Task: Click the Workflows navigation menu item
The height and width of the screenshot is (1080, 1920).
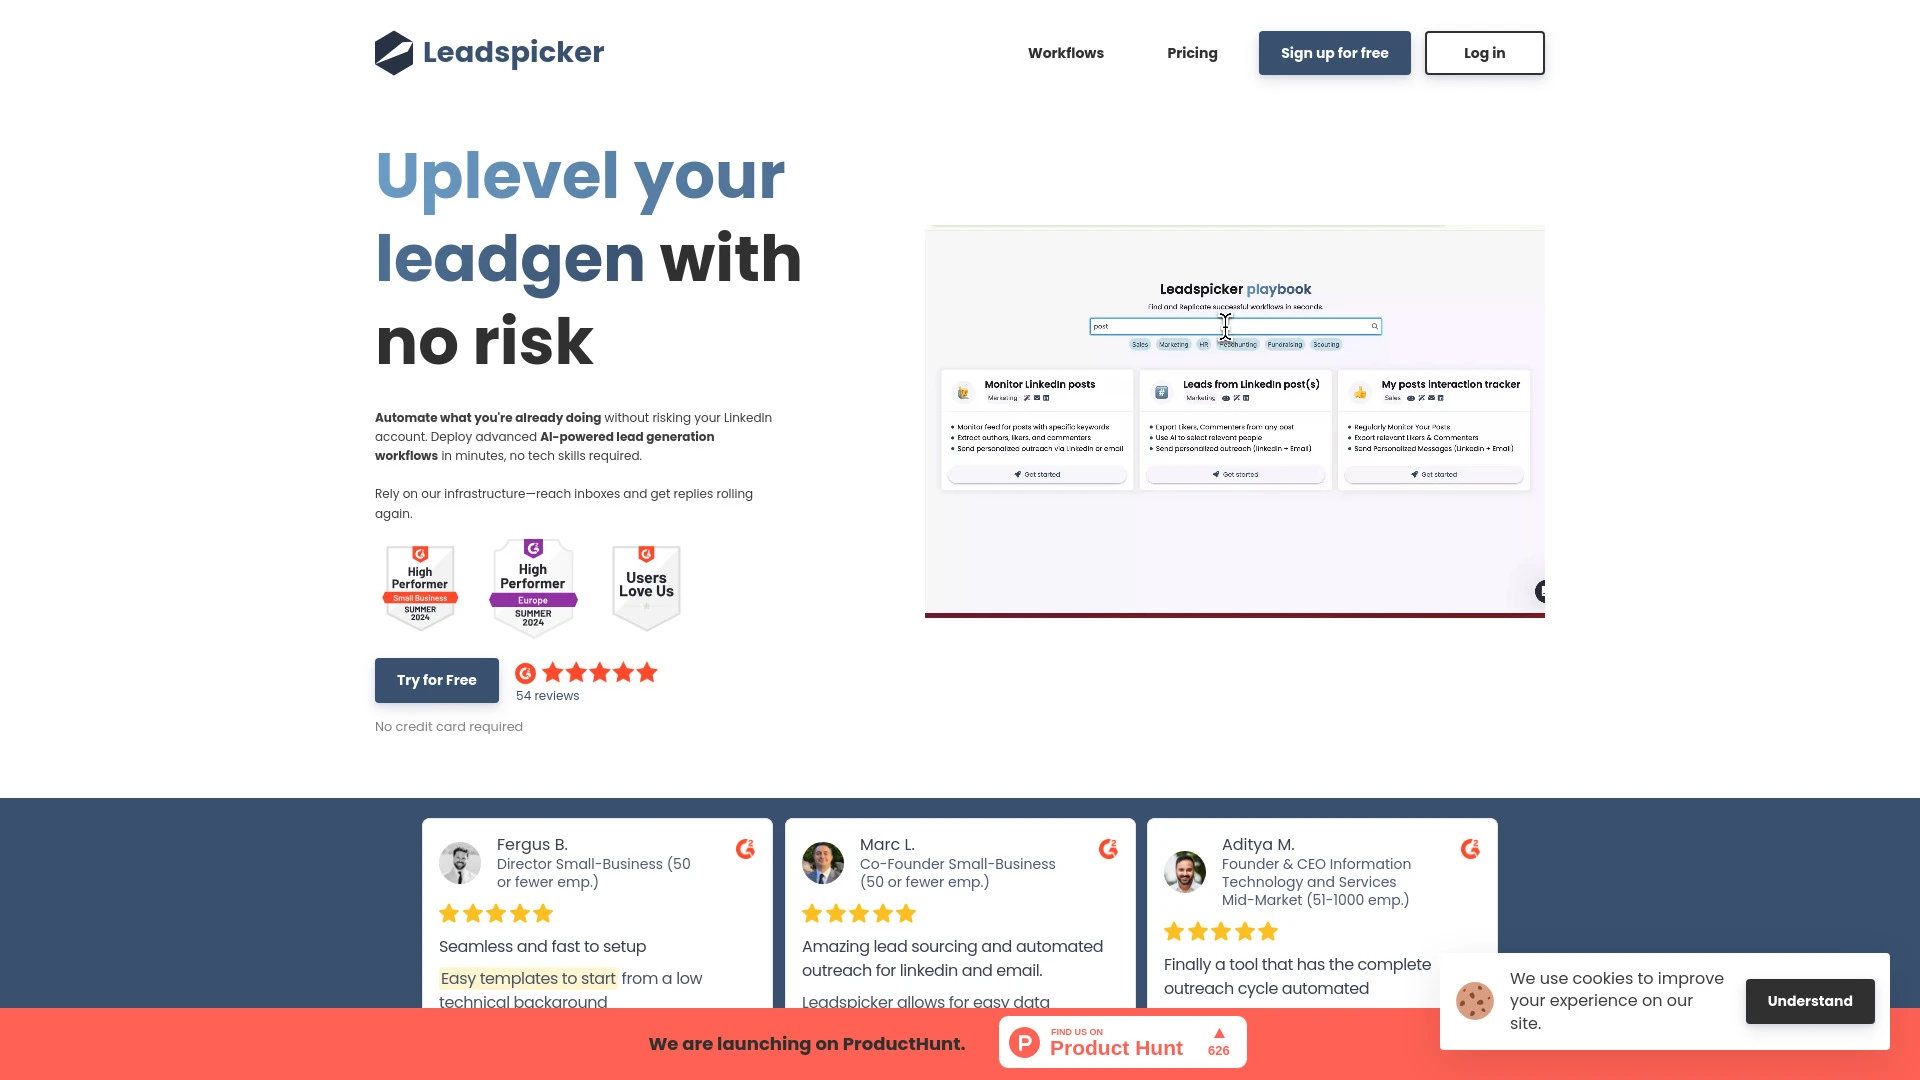Action: click(x=1065, y=53)
